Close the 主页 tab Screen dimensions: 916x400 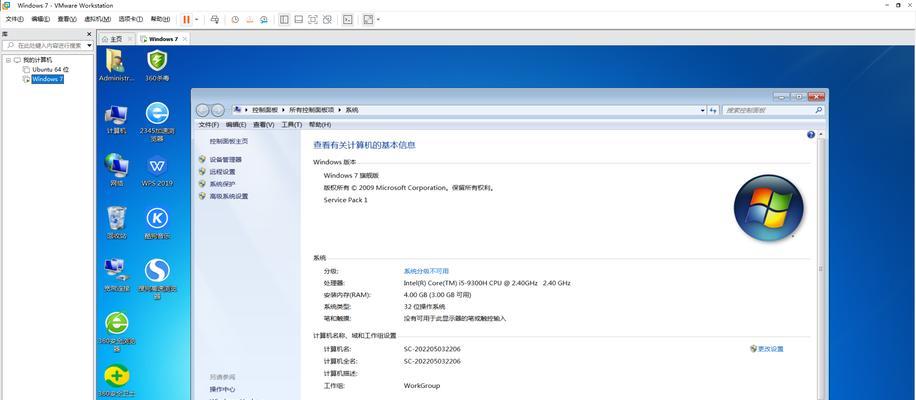coord(130,39)
